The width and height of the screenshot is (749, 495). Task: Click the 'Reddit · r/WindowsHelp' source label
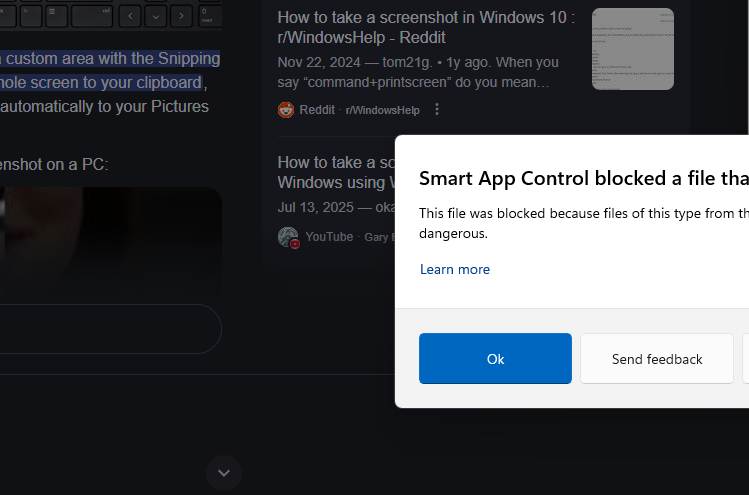click(x=359, y=110)
